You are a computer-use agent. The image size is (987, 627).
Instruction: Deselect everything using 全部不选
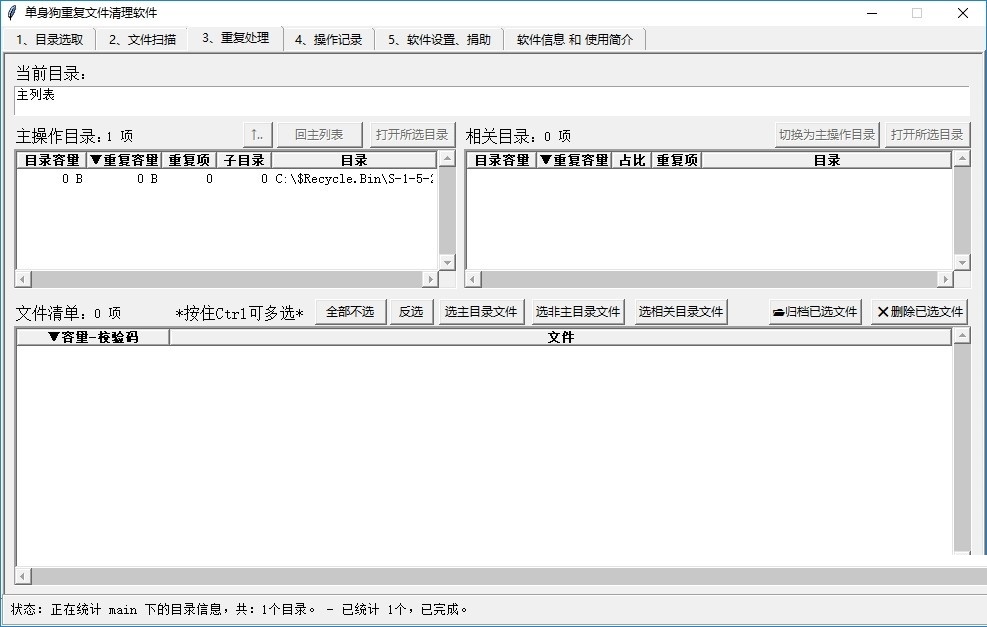[x=351, y=311]
